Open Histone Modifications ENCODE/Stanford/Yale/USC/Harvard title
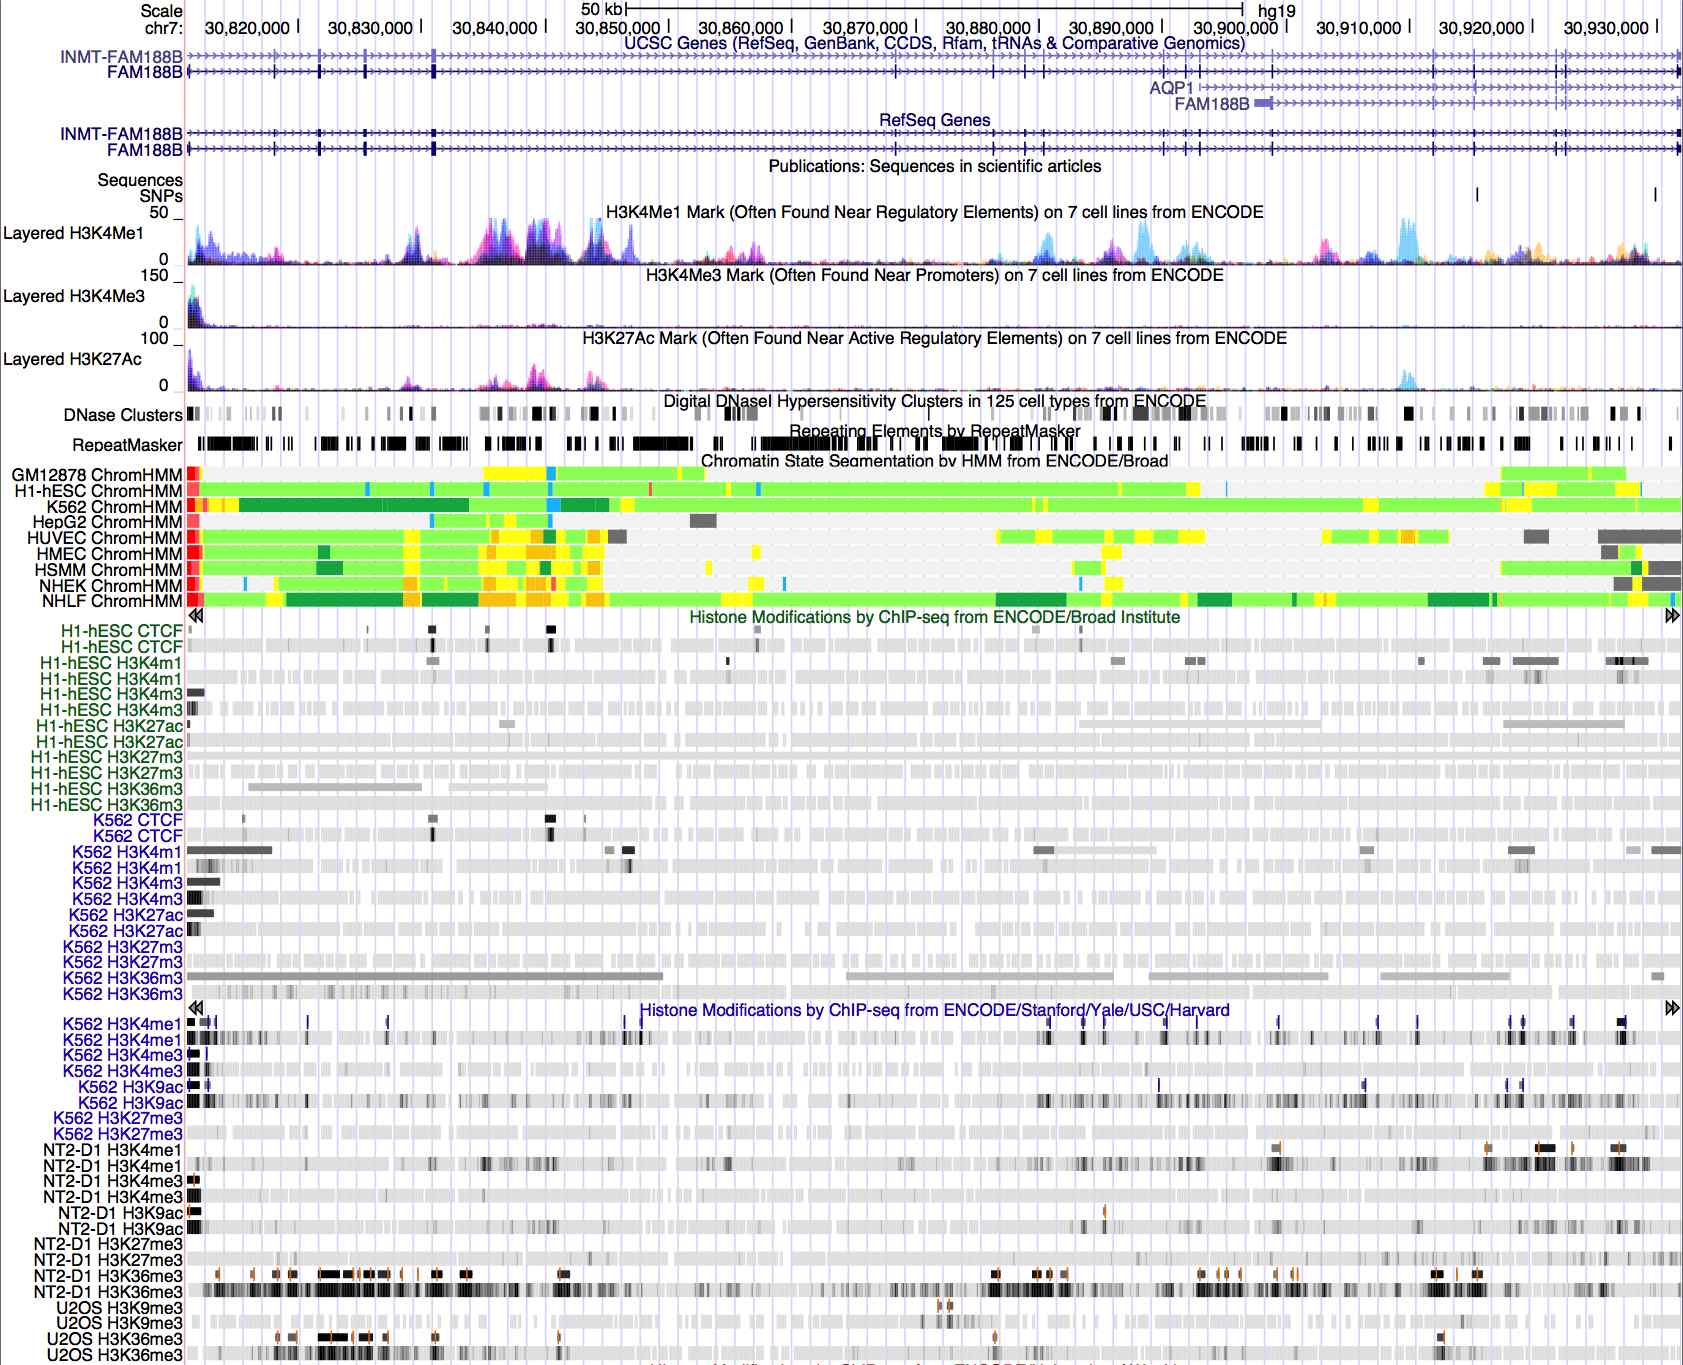Image resolution: width=1683 pixels, height=1365 pixels. [x=934, y=1010]
